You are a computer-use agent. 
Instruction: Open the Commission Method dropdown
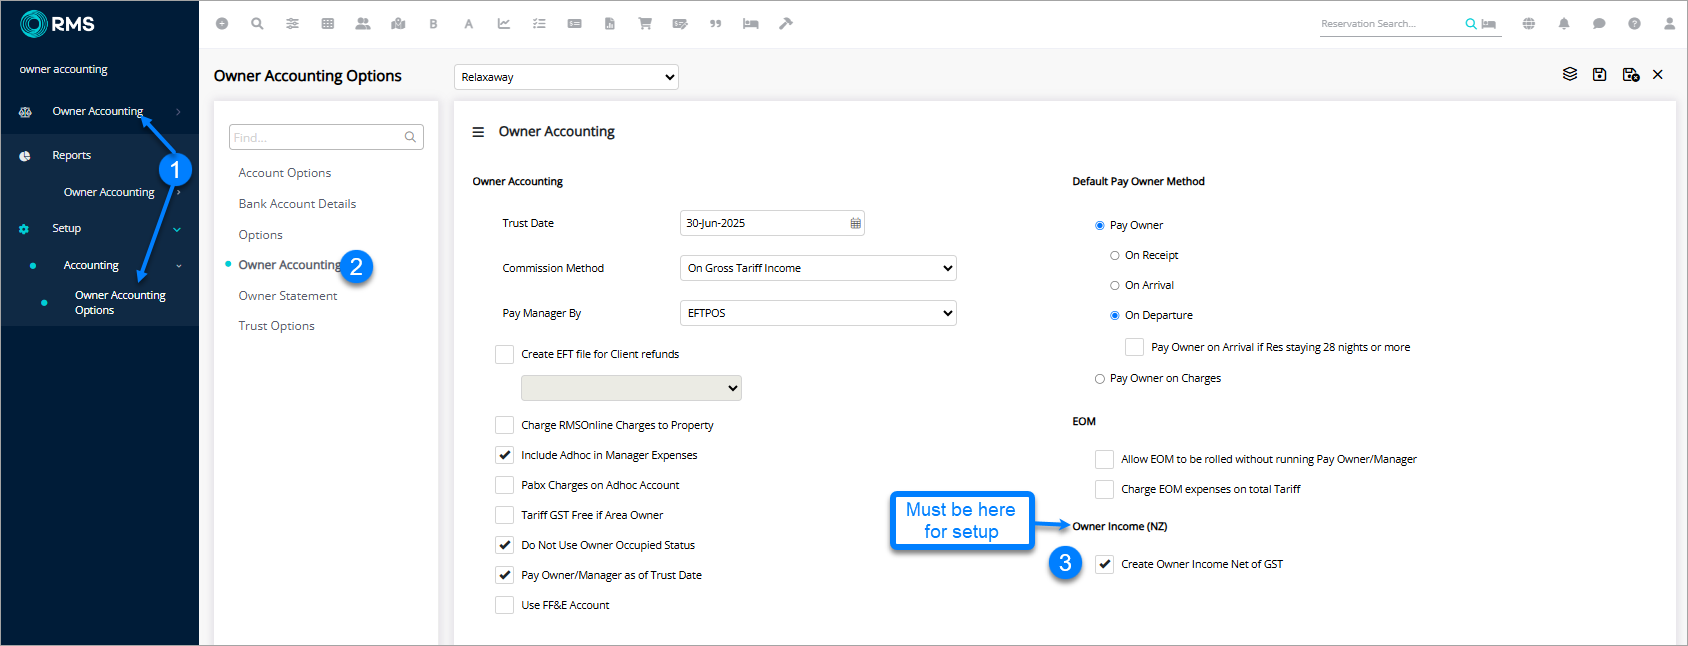pyautogui.click(x=817, y=268)
